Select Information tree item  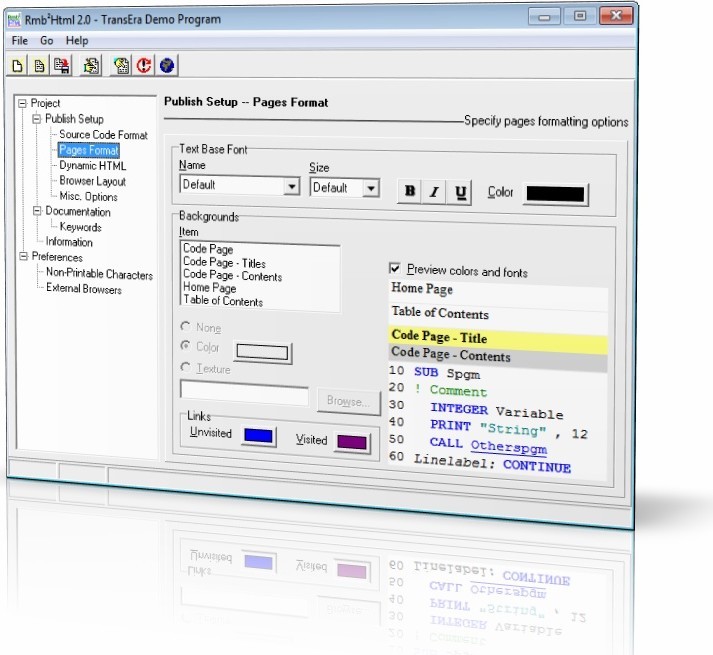point(69,242)
